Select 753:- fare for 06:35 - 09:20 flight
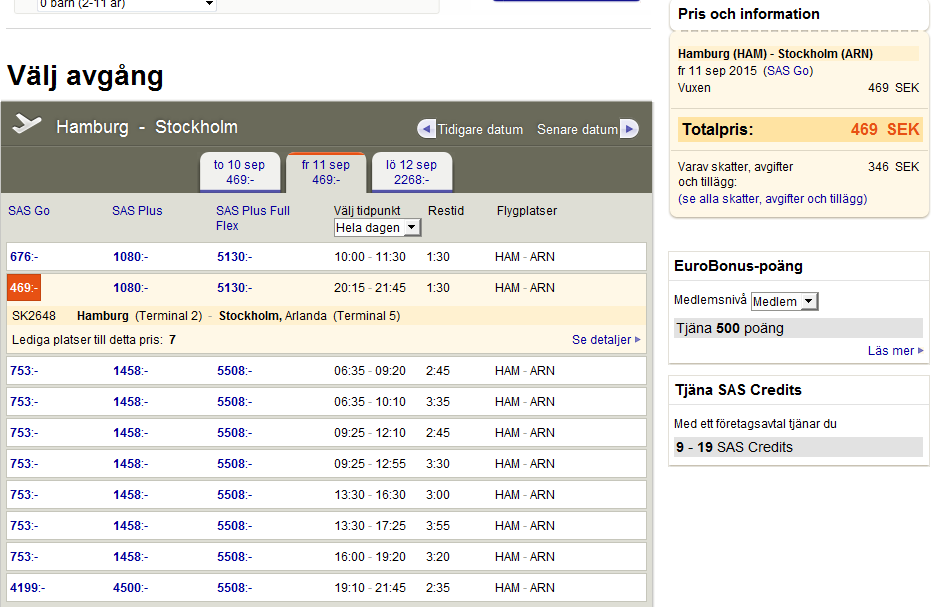 tap(24, 371)
